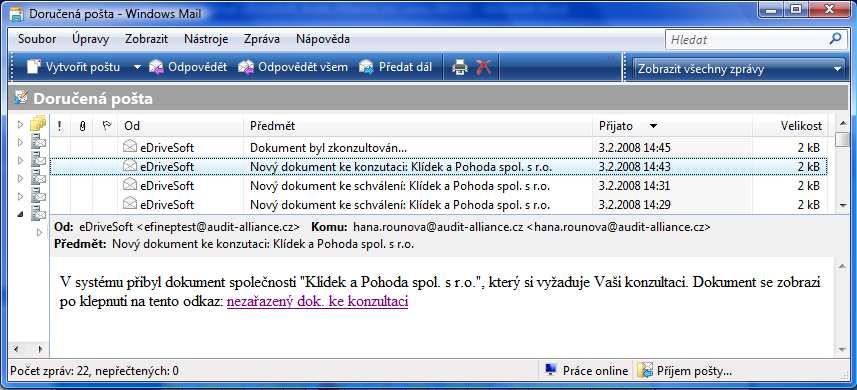Click the date cell '3.2.2008 14:43'
The image size is (857, 390).
point(634,167)
